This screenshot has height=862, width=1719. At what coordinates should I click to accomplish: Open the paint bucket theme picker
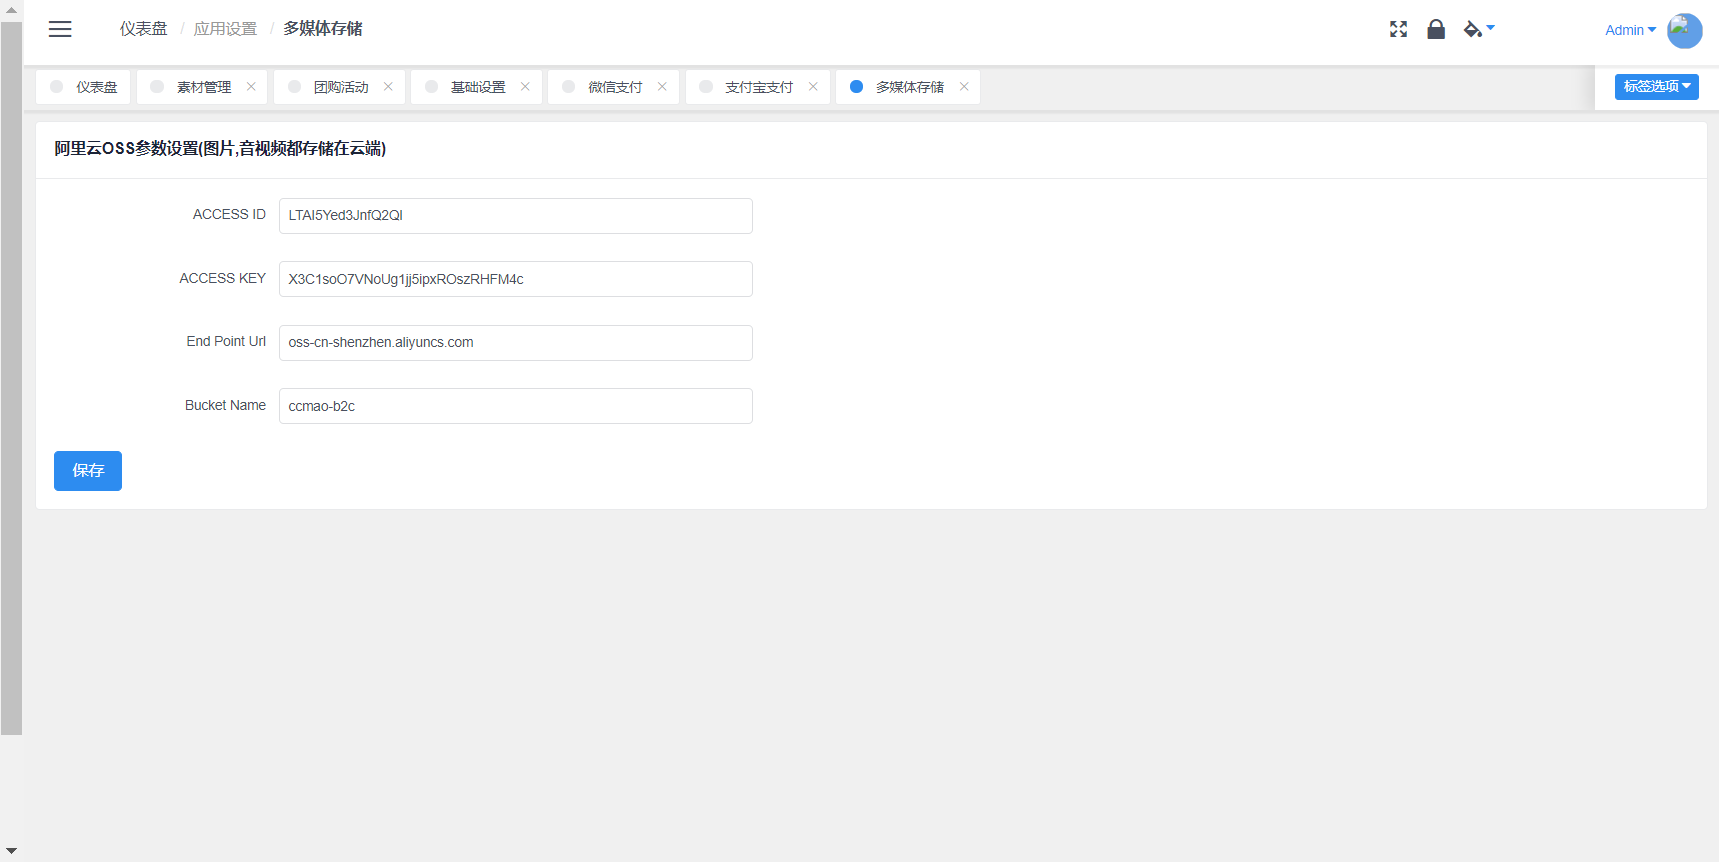pyautogui.click(x=1477, y=29)
